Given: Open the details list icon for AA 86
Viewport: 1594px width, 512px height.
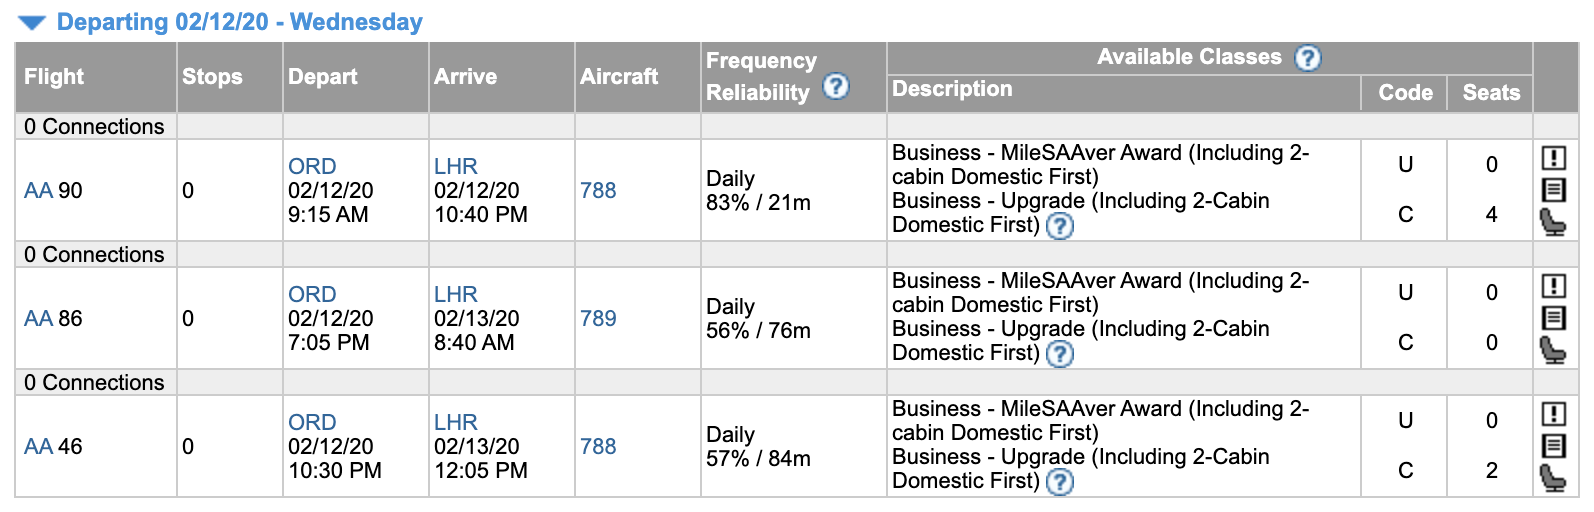Looking at the screenshot, I should (x=1553, y=318).
